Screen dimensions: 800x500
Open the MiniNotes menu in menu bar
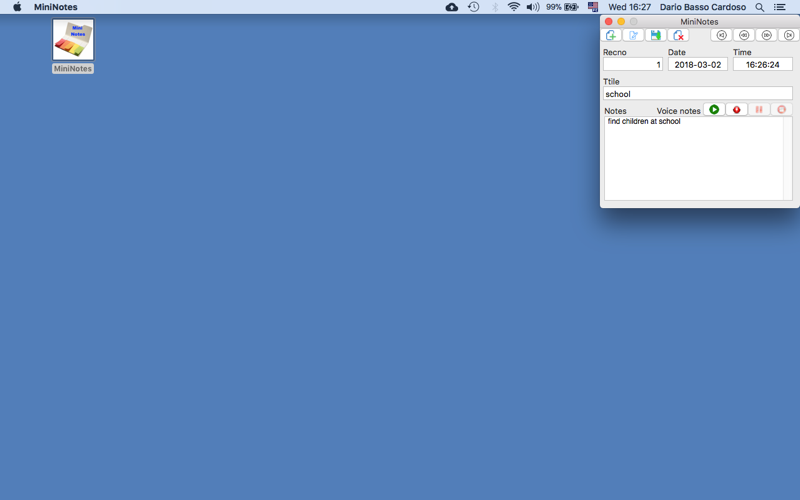56,7
